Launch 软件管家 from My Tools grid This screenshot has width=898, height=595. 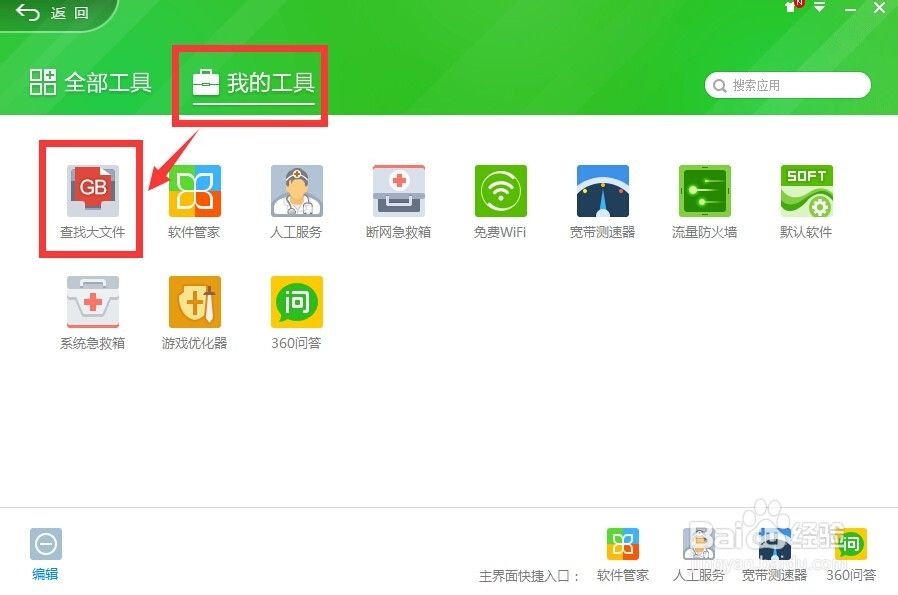click(195, 202)
